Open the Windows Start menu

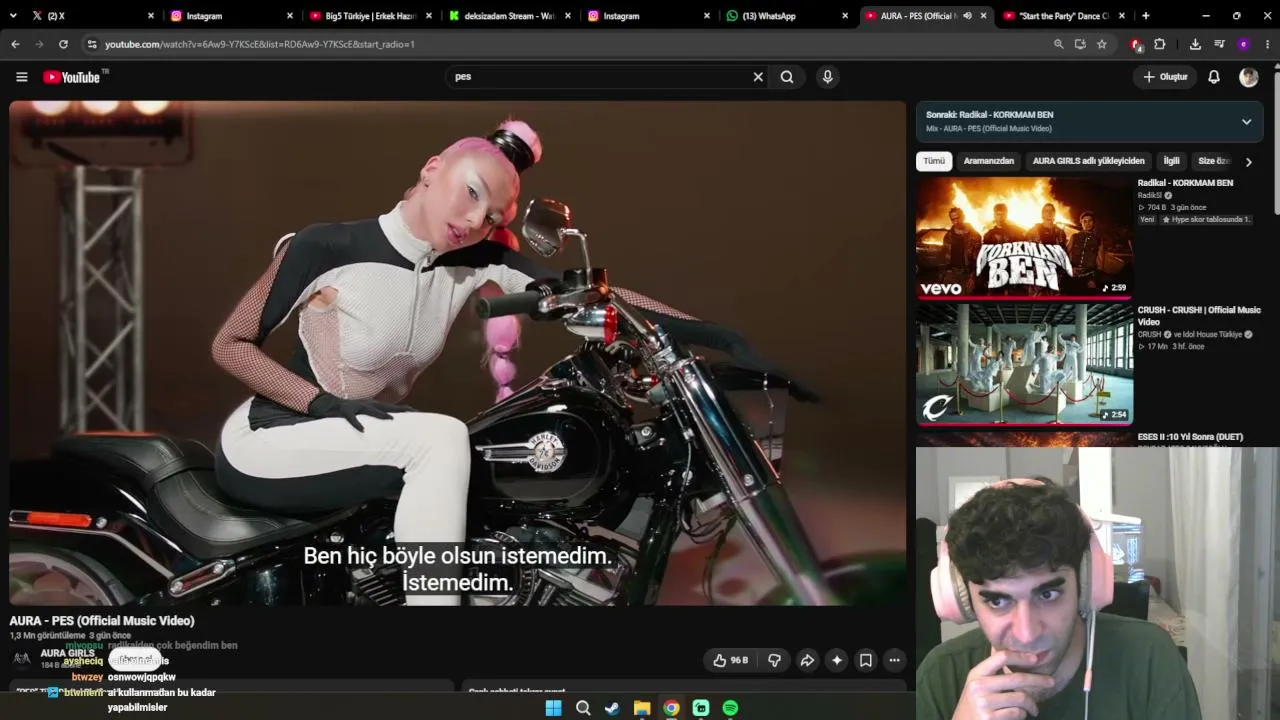[554, 708]
